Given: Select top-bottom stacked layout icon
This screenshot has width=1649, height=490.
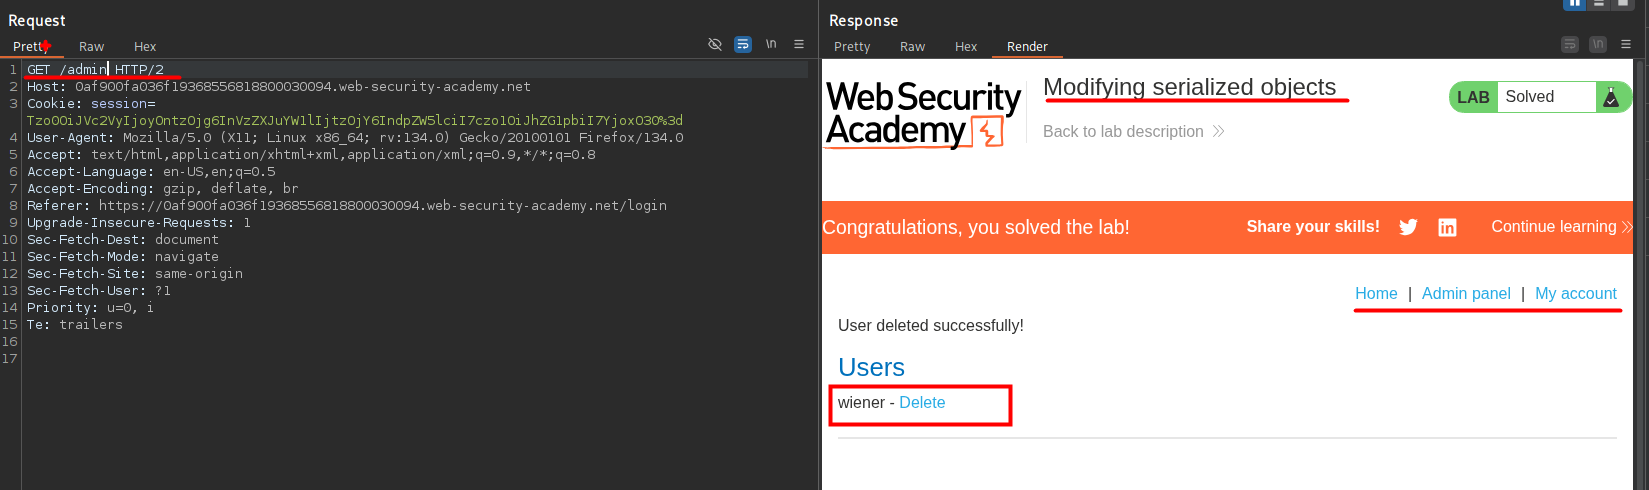Looking at the screenshot, I should click(1599, 4).
